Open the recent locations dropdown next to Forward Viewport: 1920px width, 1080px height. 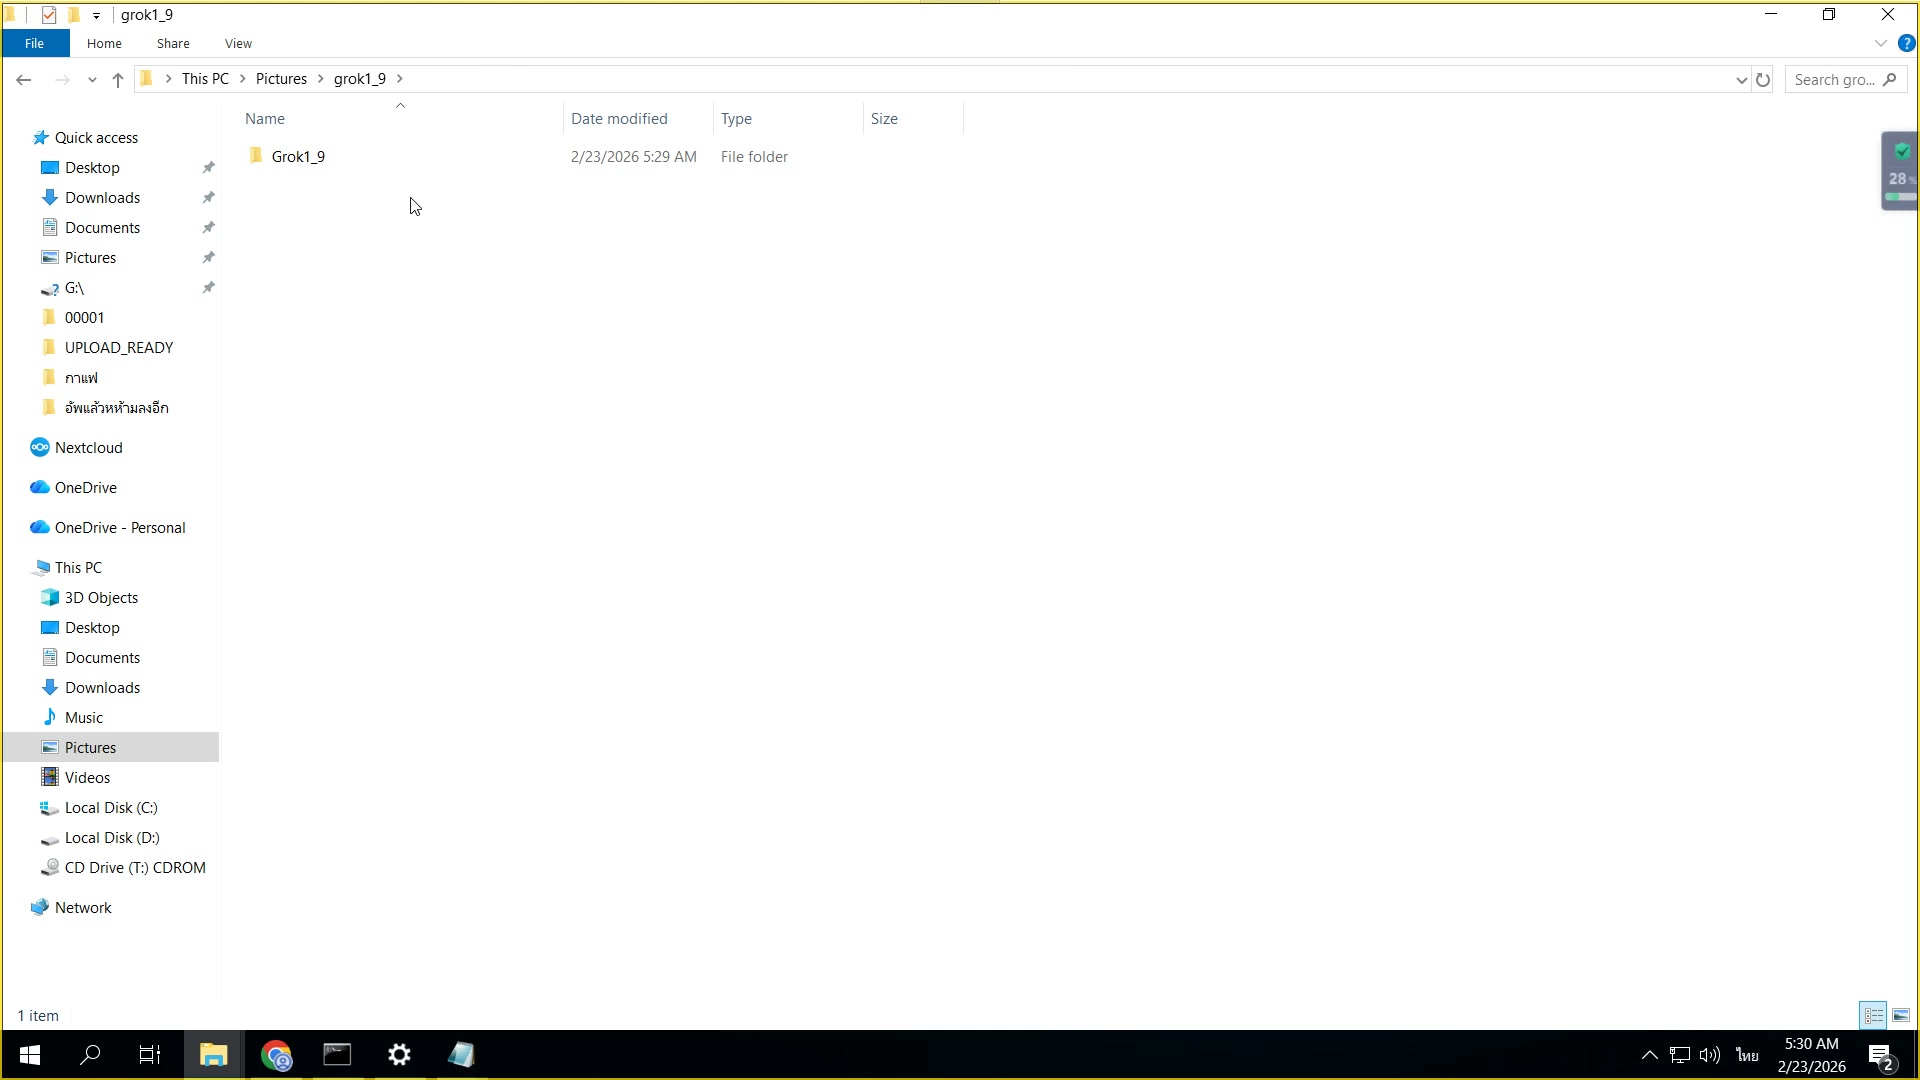[92, 79]
